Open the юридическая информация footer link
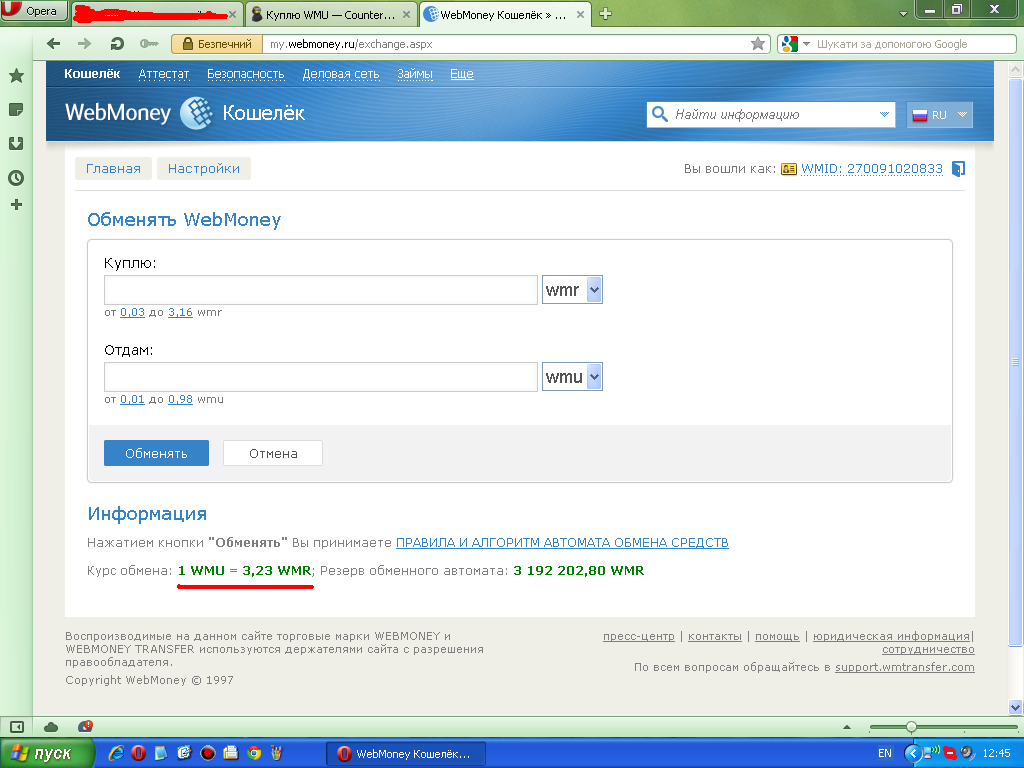 (x=891, y=636)
